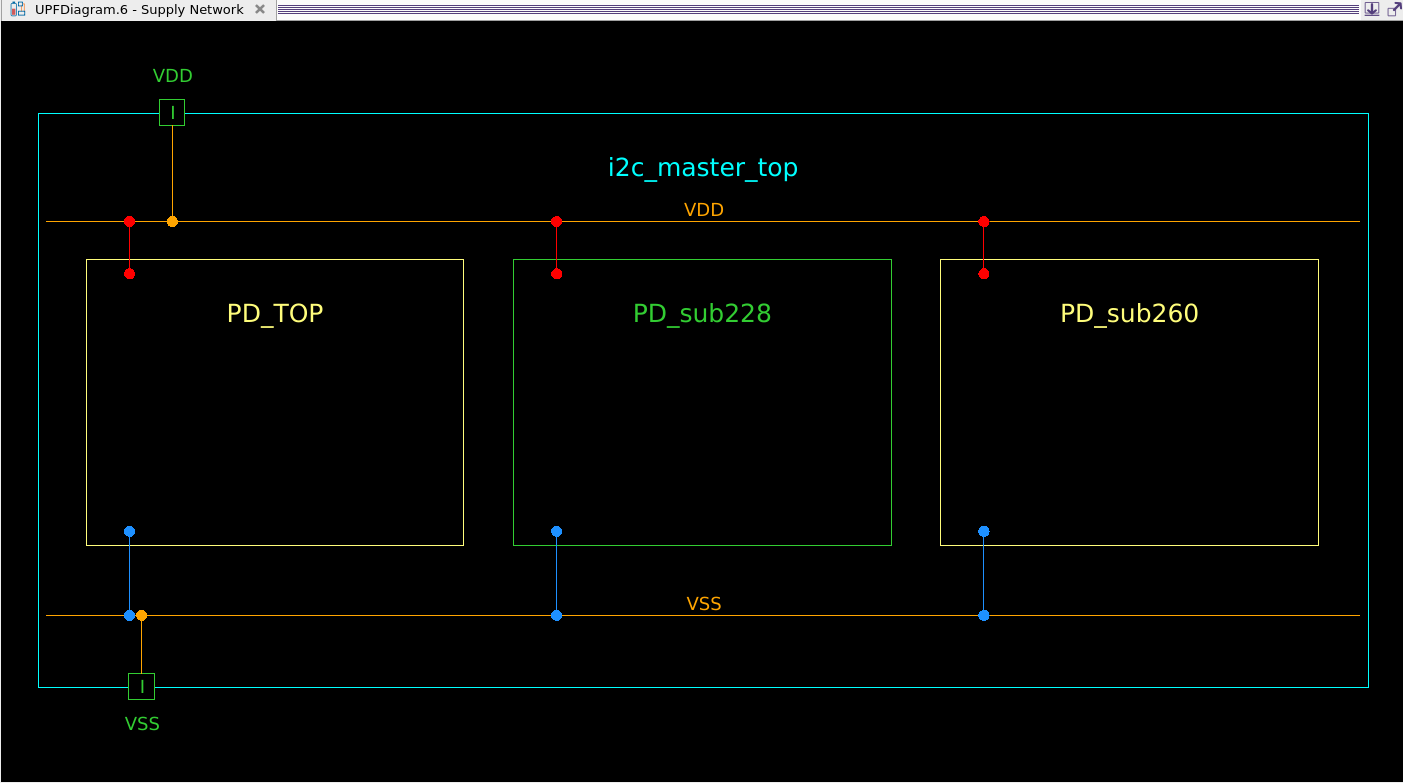1403x783 pixels.
Task: Click the orange VDD supply net label
Action: (x=704, y=210)
